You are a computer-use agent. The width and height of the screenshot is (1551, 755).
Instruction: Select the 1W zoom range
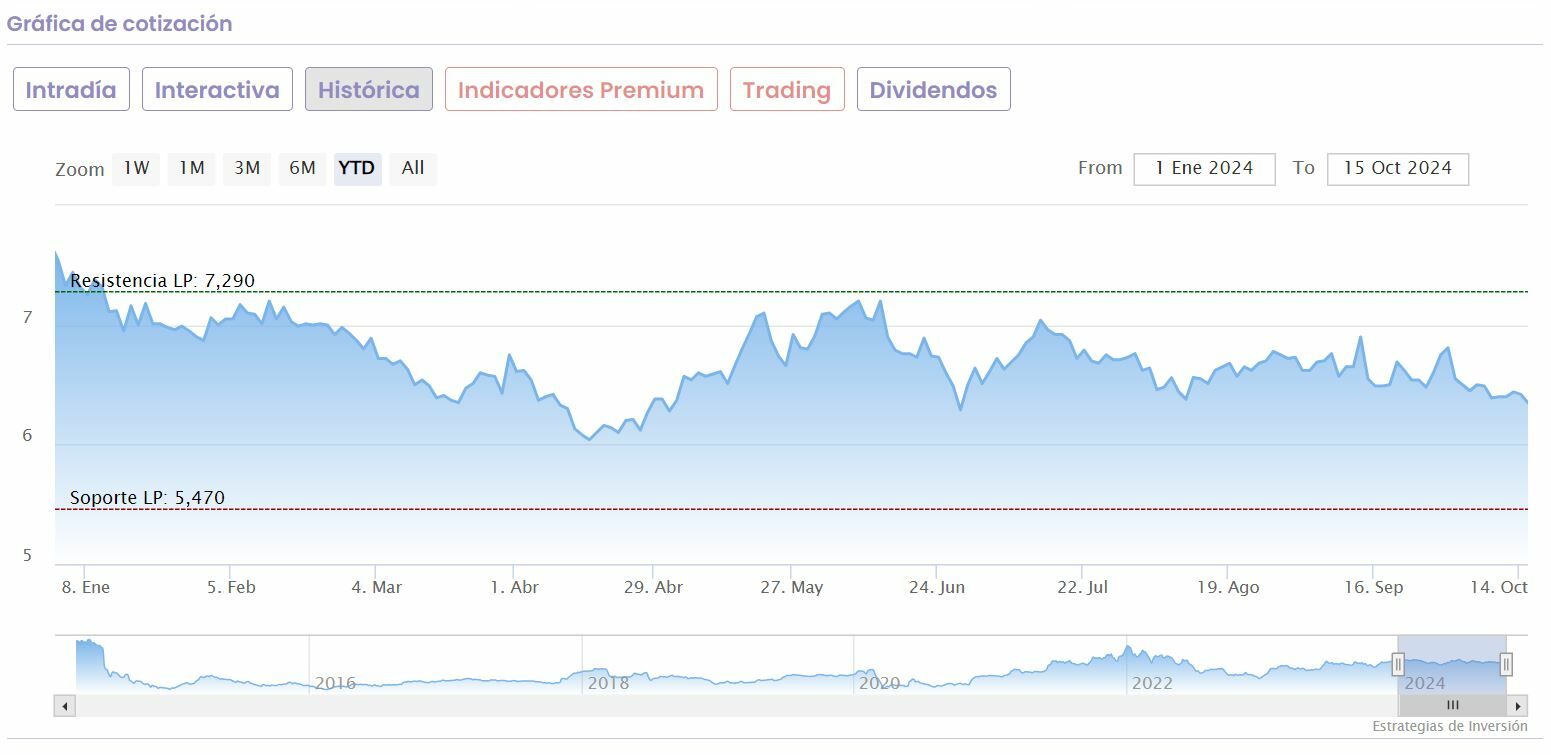click(136, 168)
